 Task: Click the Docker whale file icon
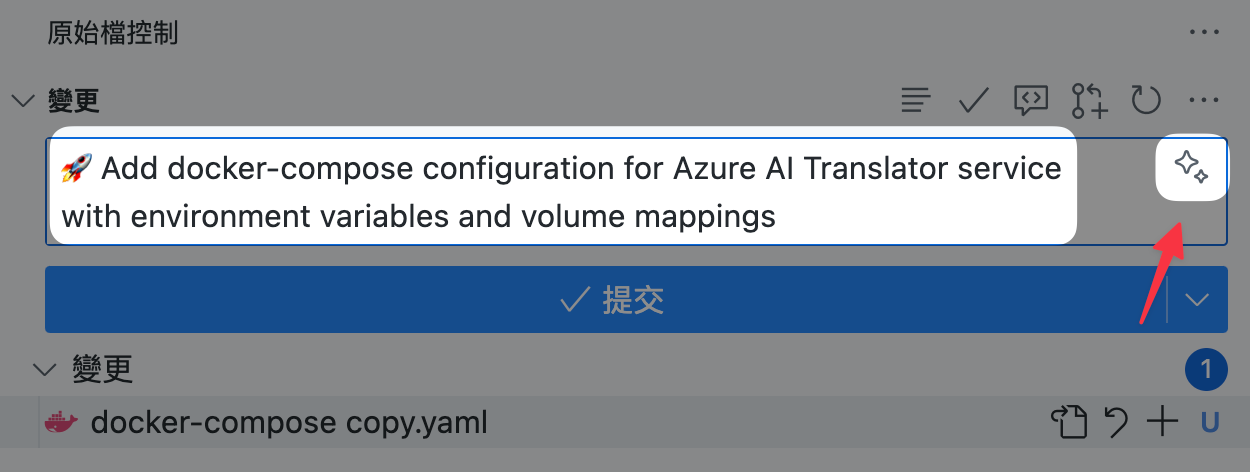[x=61, y=423]
